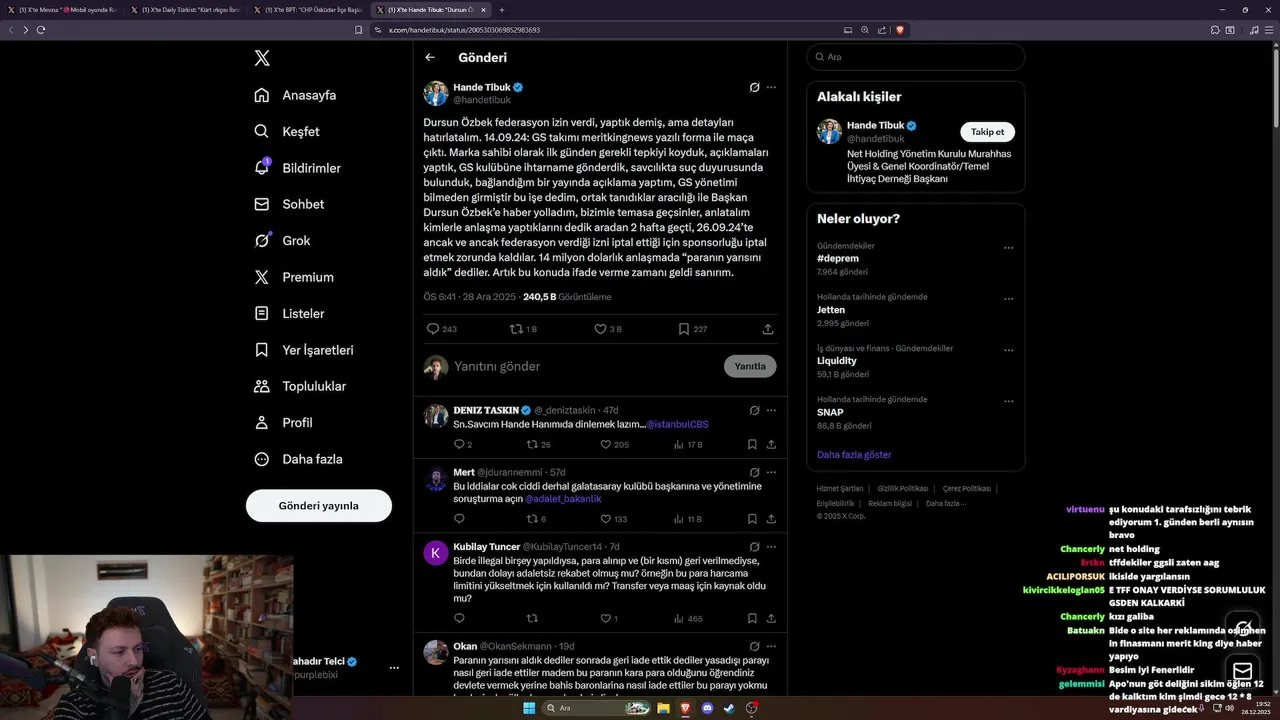The width and height of the screenshot is (1280, 720).
Task: Bookmark Kubilay Tuncer's comment
Action: pyautogui.click(x=752, y=619)
